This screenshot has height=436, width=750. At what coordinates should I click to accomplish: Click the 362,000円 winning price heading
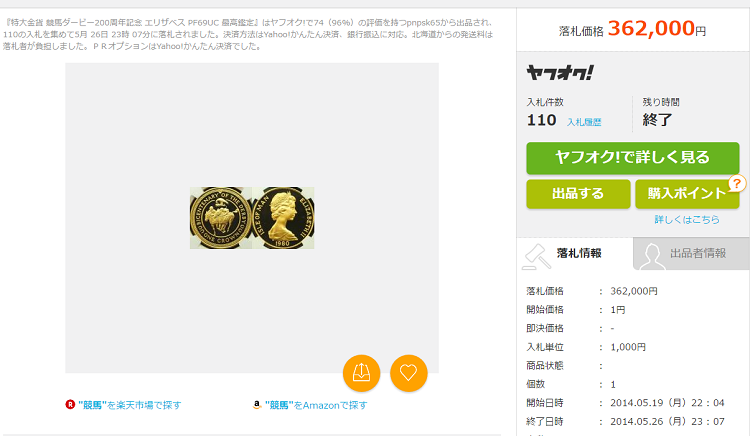632,29
